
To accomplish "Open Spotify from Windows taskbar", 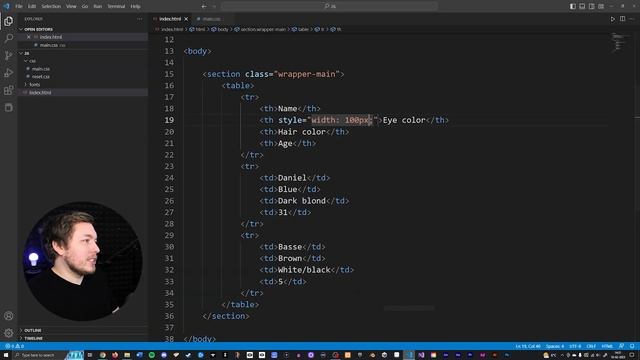I will click(x=151, y=355).
